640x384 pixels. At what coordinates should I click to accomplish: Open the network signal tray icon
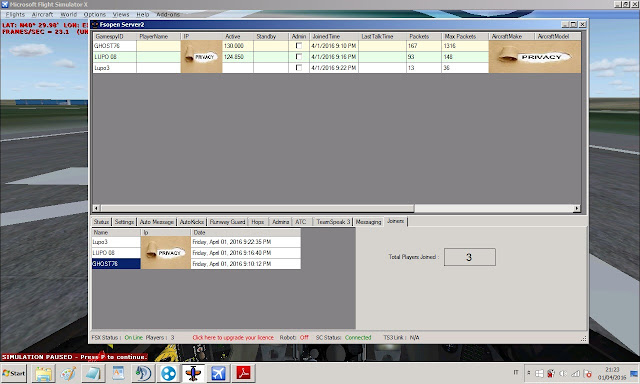(x=576, y=373)
